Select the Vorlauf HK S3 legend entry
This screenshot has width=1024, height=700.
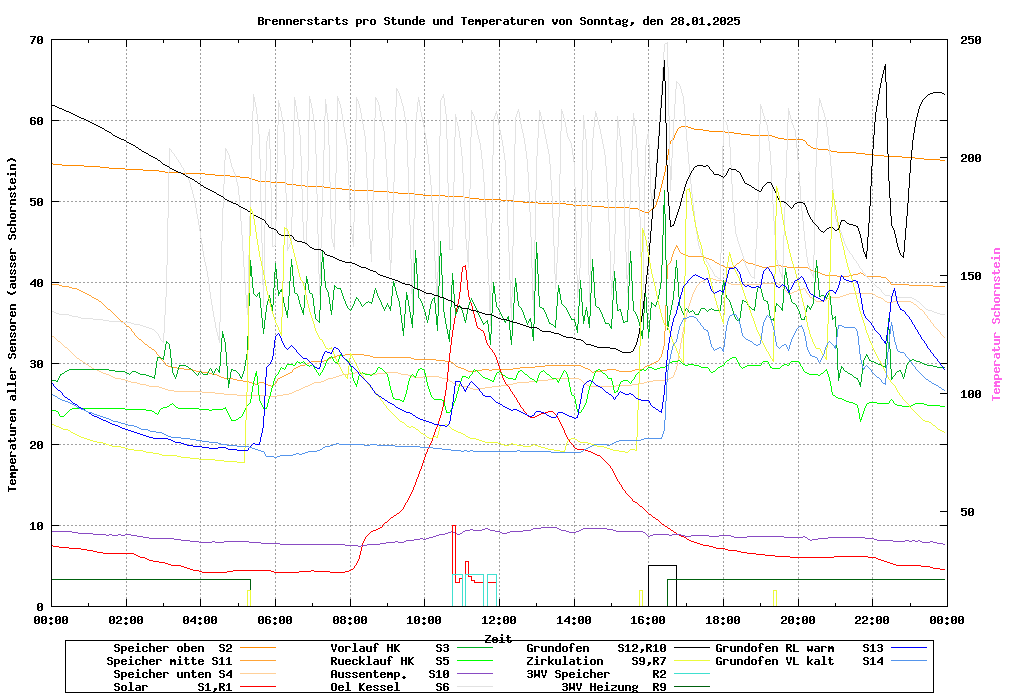coord(390,648)
